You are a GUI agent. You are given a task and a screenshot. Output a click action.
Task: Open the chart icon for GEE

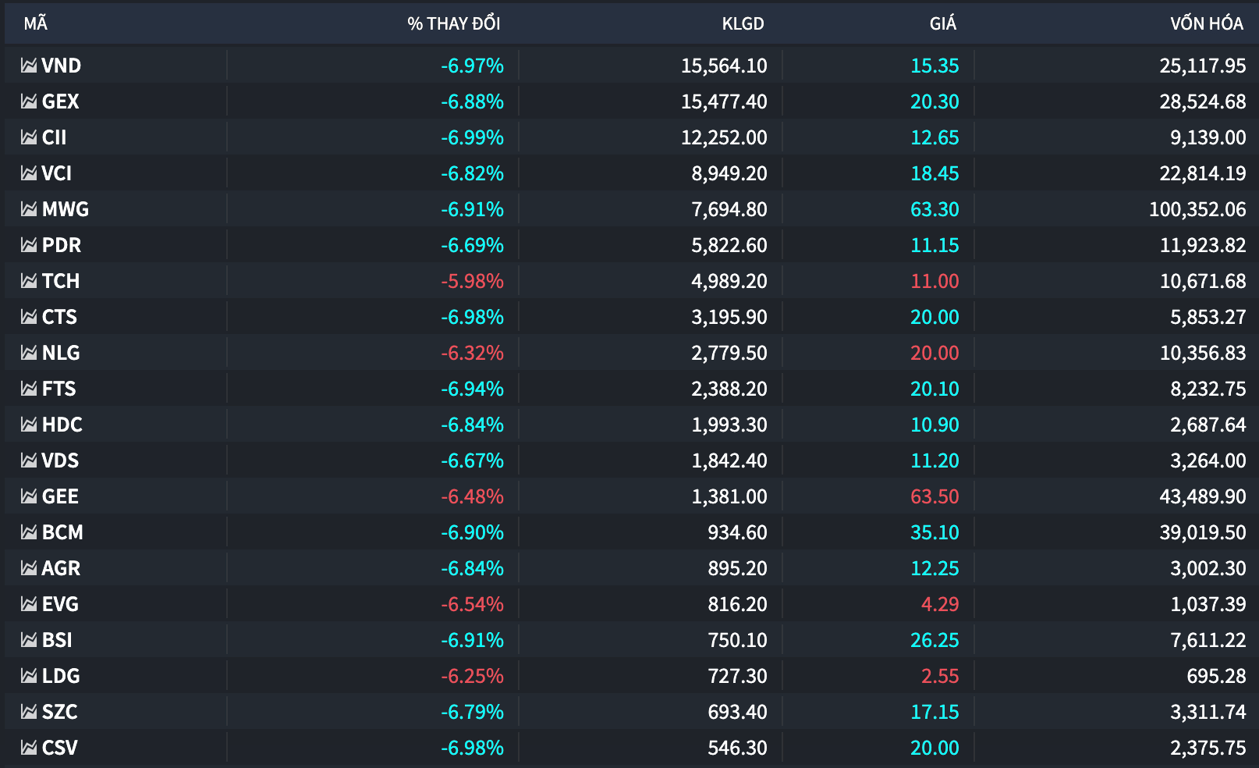(29, 497)
